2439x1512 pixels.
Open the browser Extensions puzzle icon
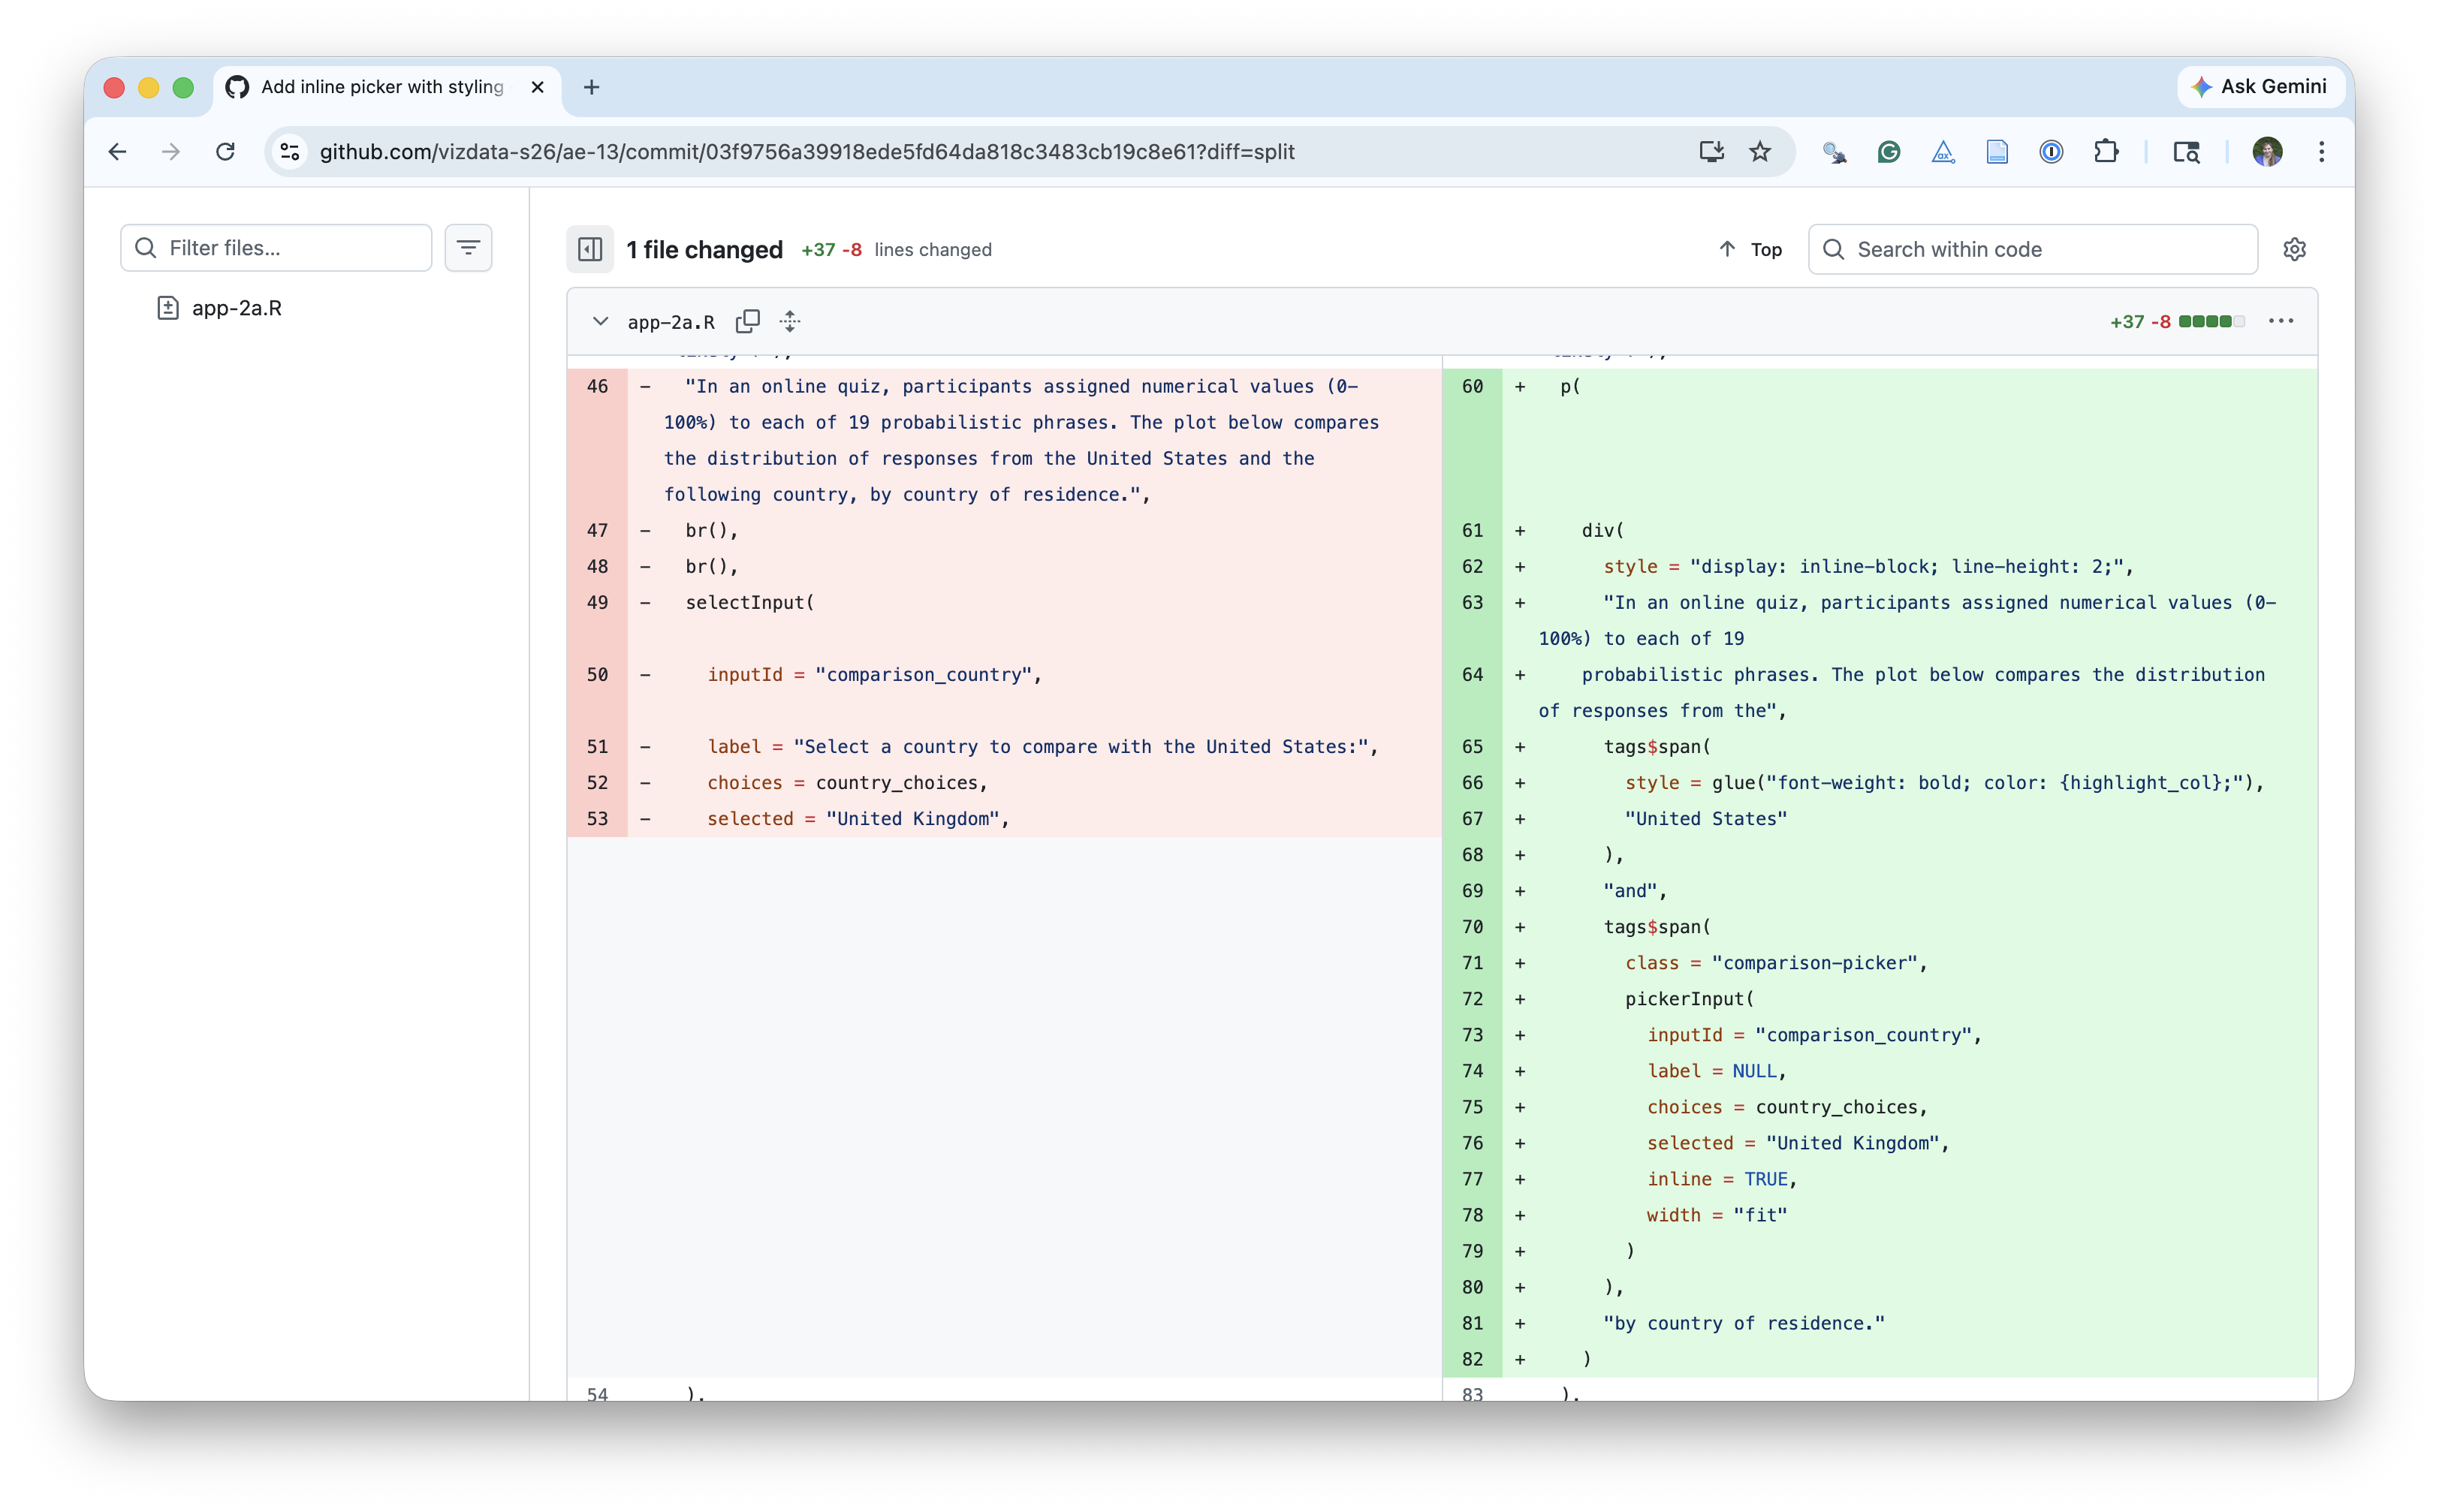click(2105, 152)
